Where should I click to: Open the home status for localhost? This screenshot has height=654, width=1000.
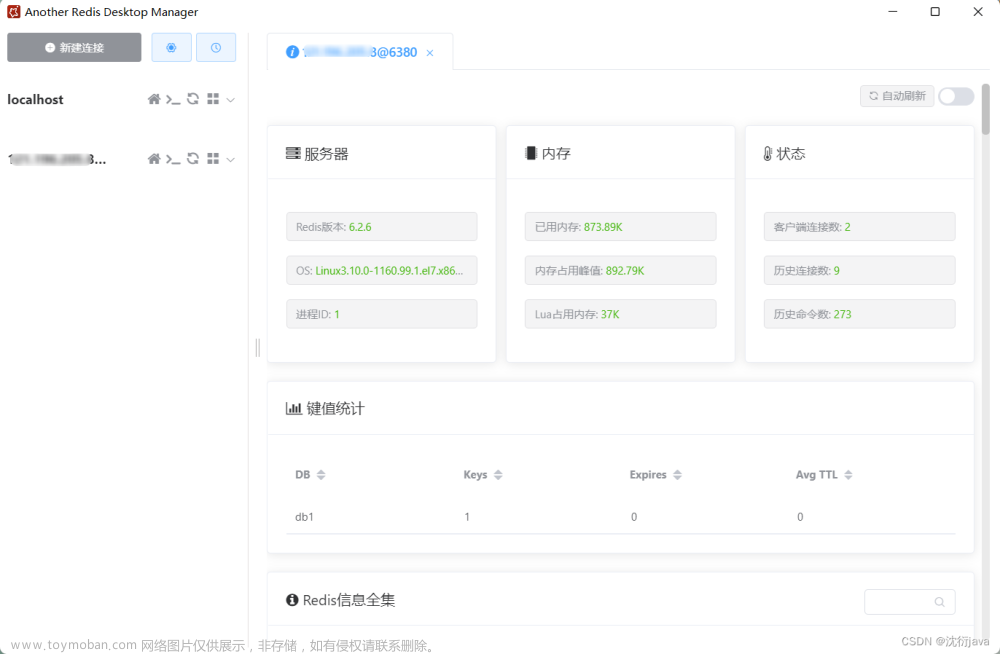154,99
